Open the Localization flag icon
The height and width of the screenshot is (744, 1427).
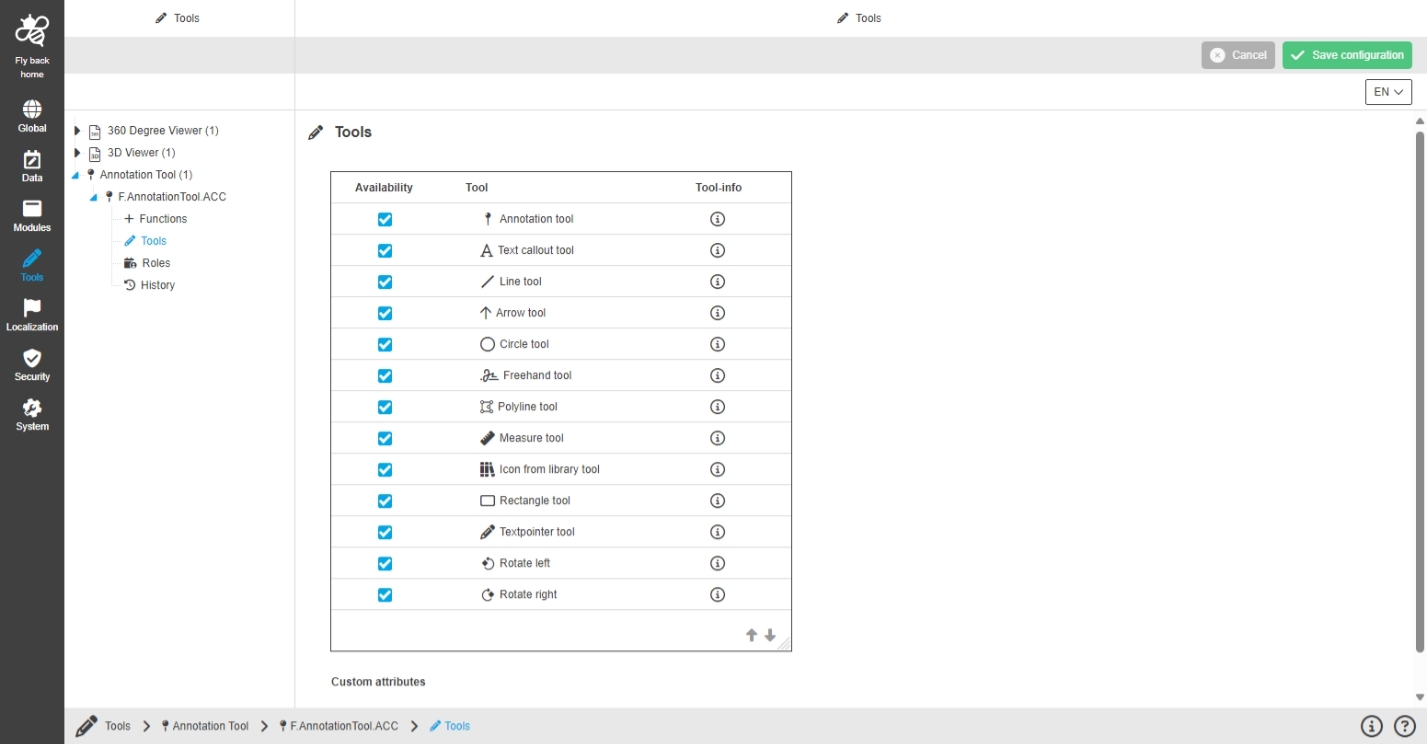pyautogui.click(x=32, y=309)
